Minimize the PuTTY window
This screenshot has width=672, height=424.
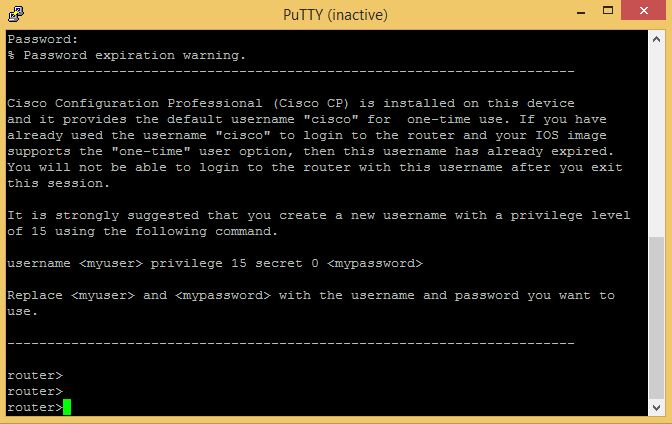click(x=580, y=14)
